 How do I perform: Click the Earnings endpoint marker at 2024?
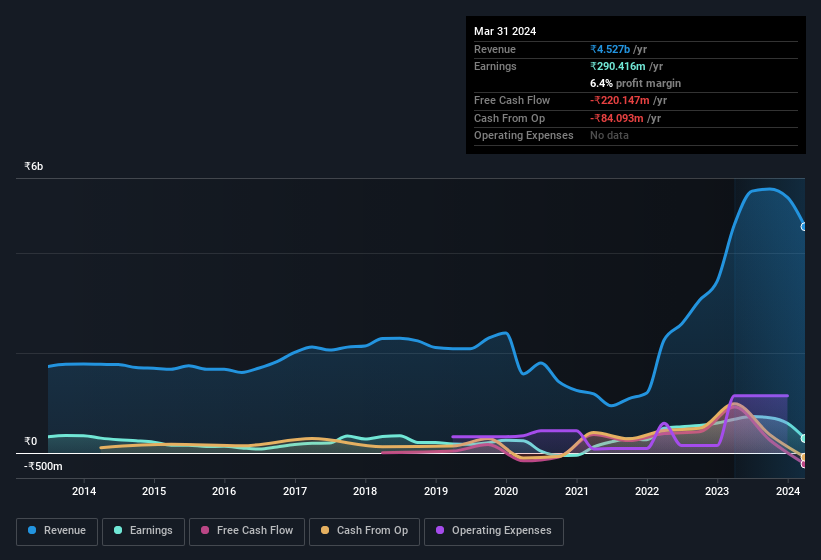pos(804,439)
